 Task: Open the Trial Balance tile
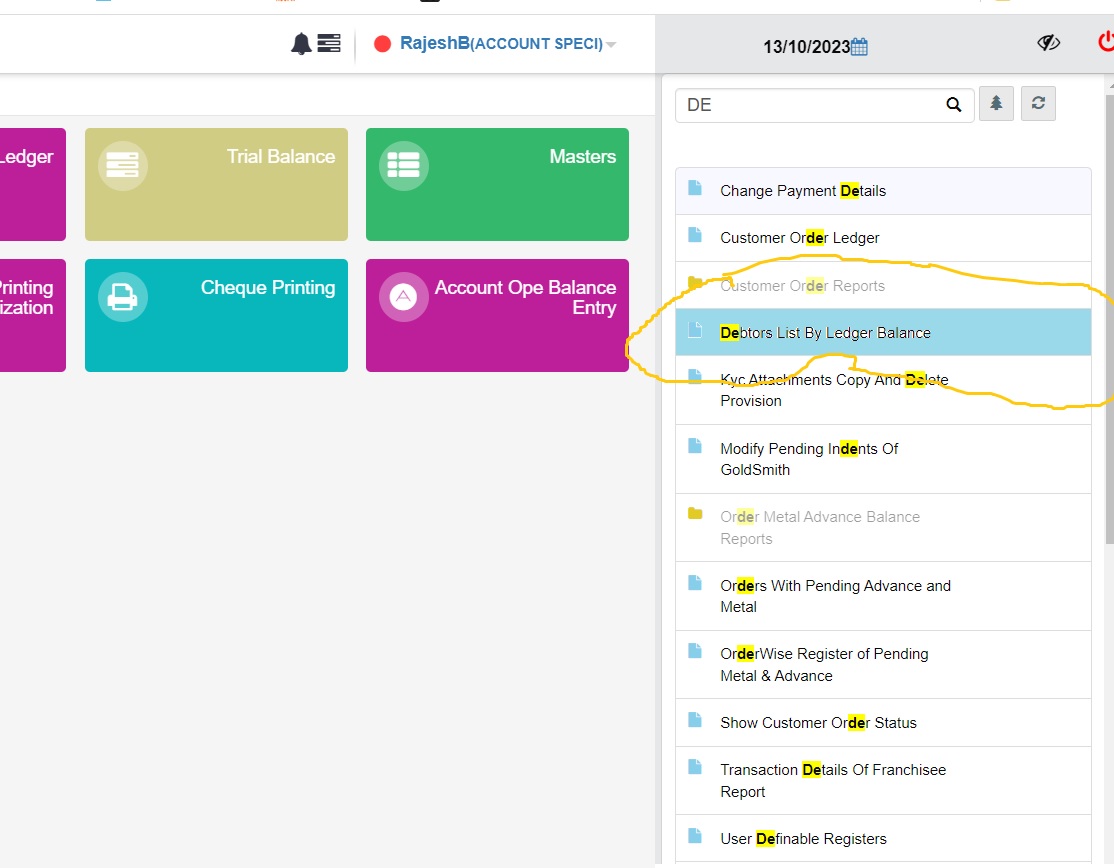coord(216,185)
